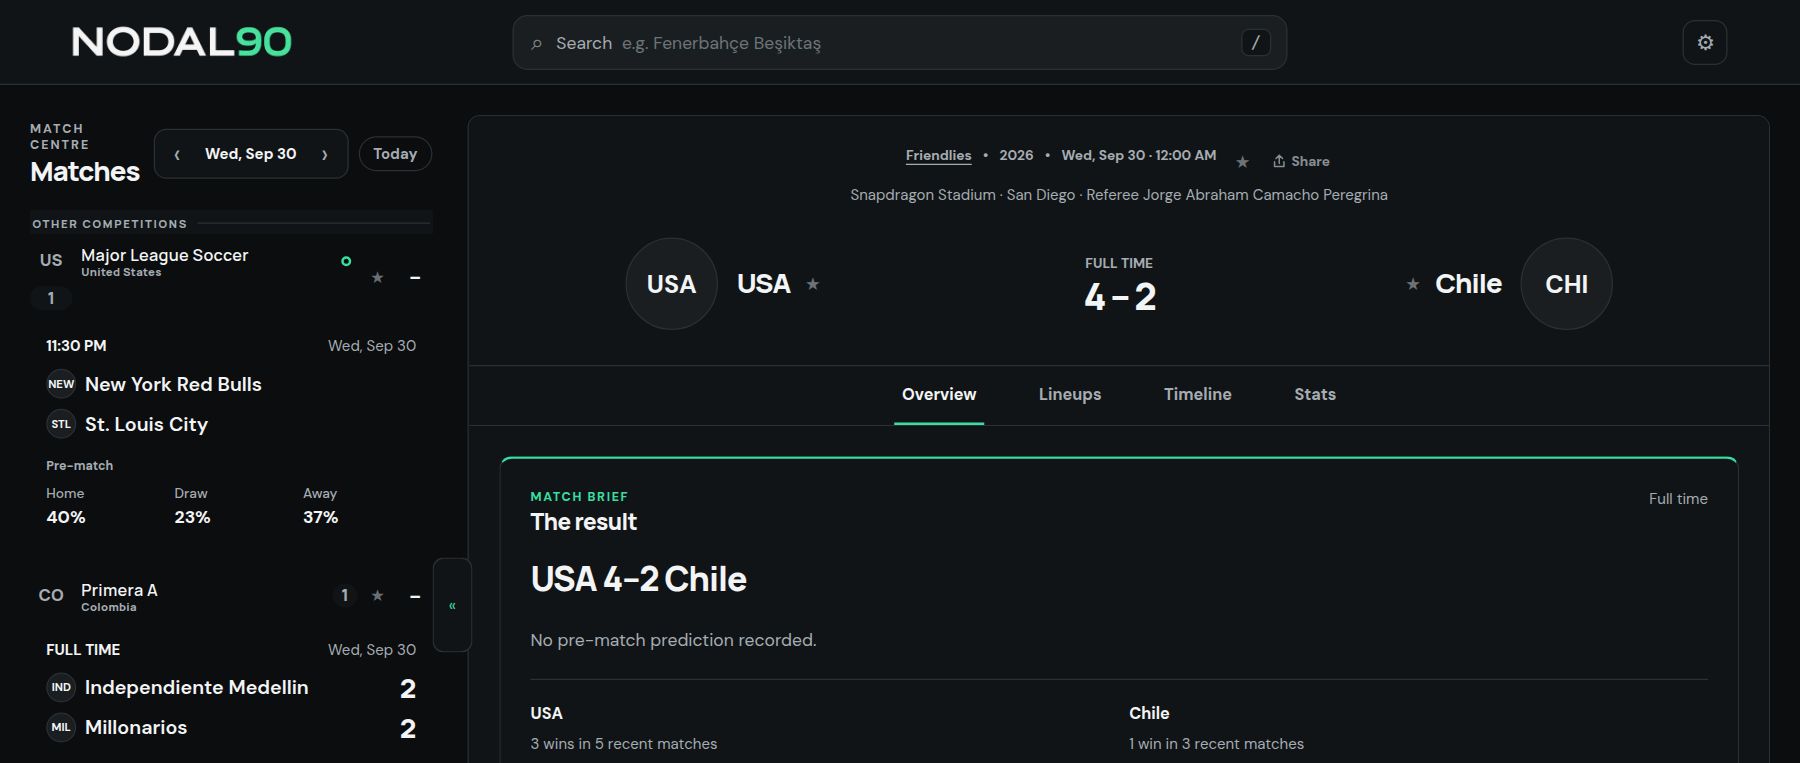
Task: Click the Today button
Action: [395, 154]
